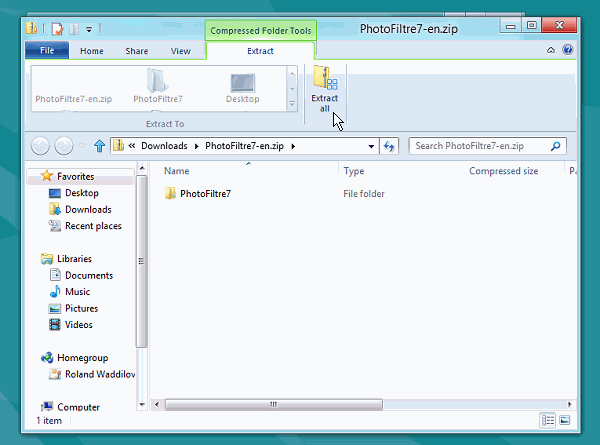Click the File folder type cell
Screen dimensions: 600x445
[x=364, y=194]
